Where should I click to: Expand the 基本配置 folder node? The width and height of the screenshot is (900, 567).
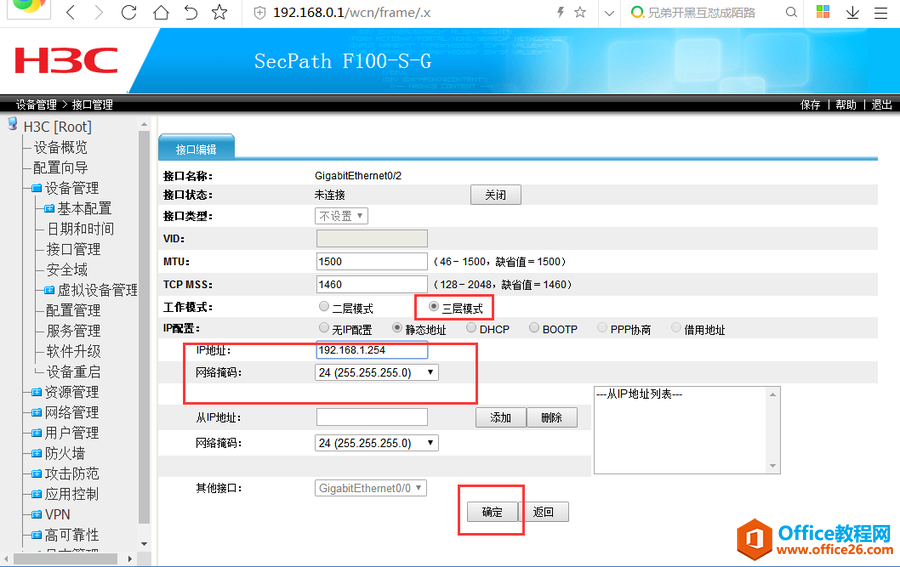[x=49, y=209]
